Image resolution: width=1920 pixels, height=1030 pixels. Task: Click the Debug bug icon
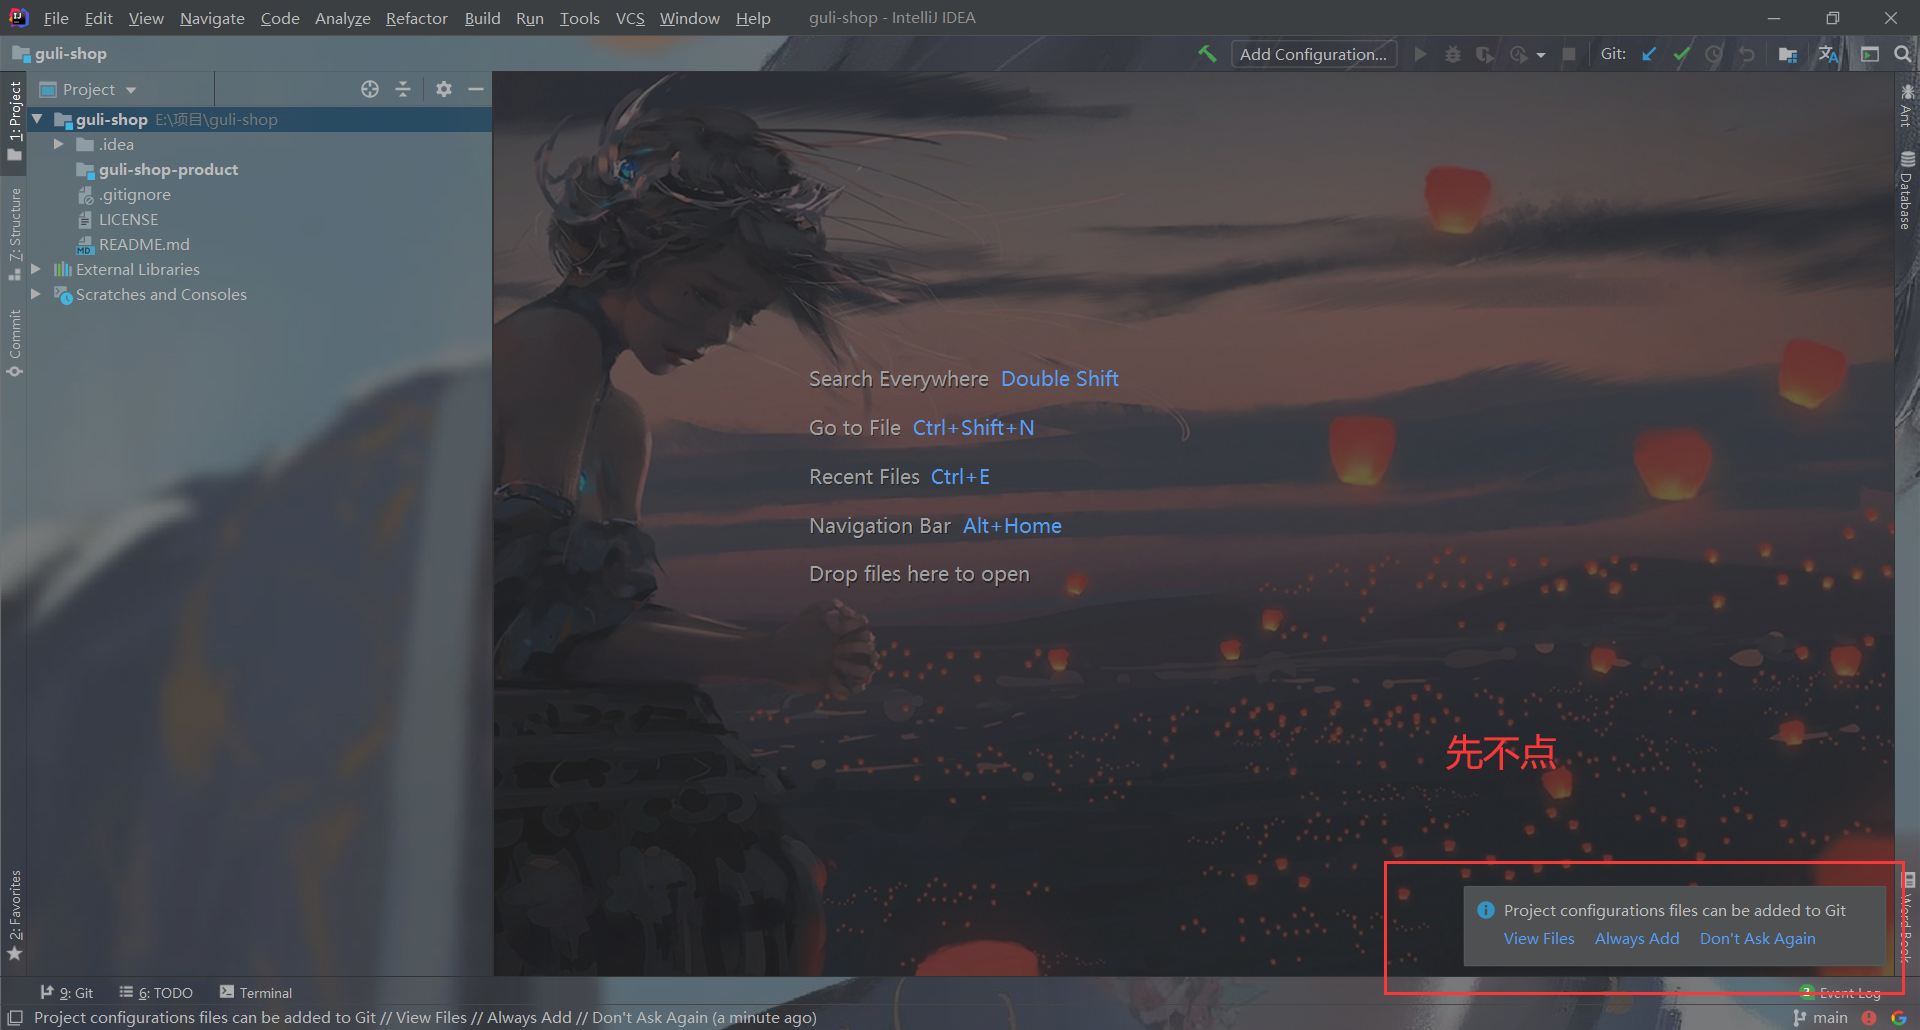1453,54
